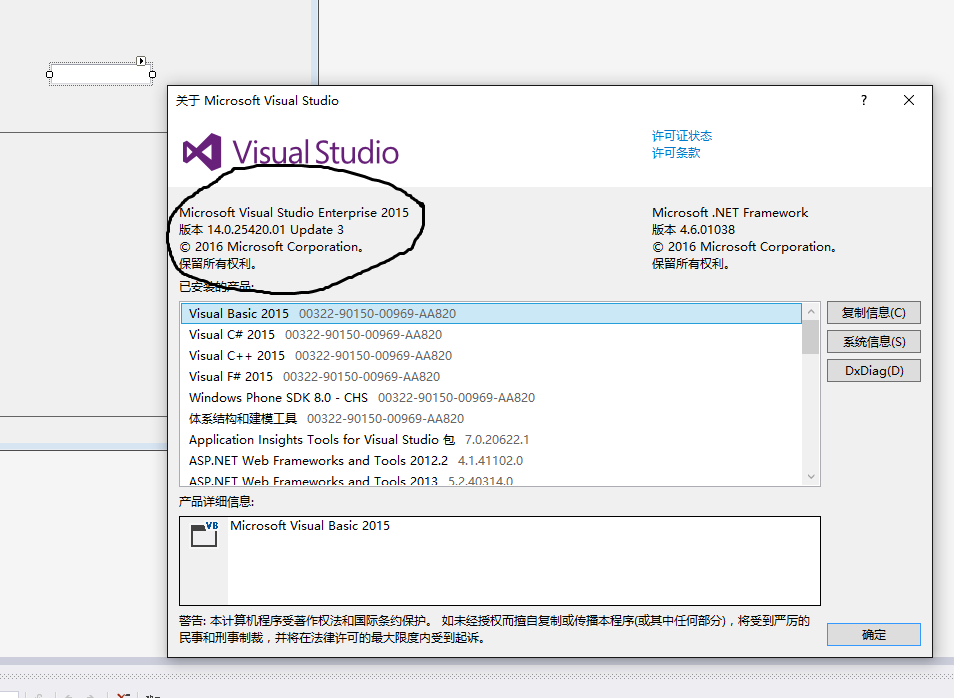Open the 许可证状态 link
This screenshot has height=698, width=954.
(x=681, y=136)
